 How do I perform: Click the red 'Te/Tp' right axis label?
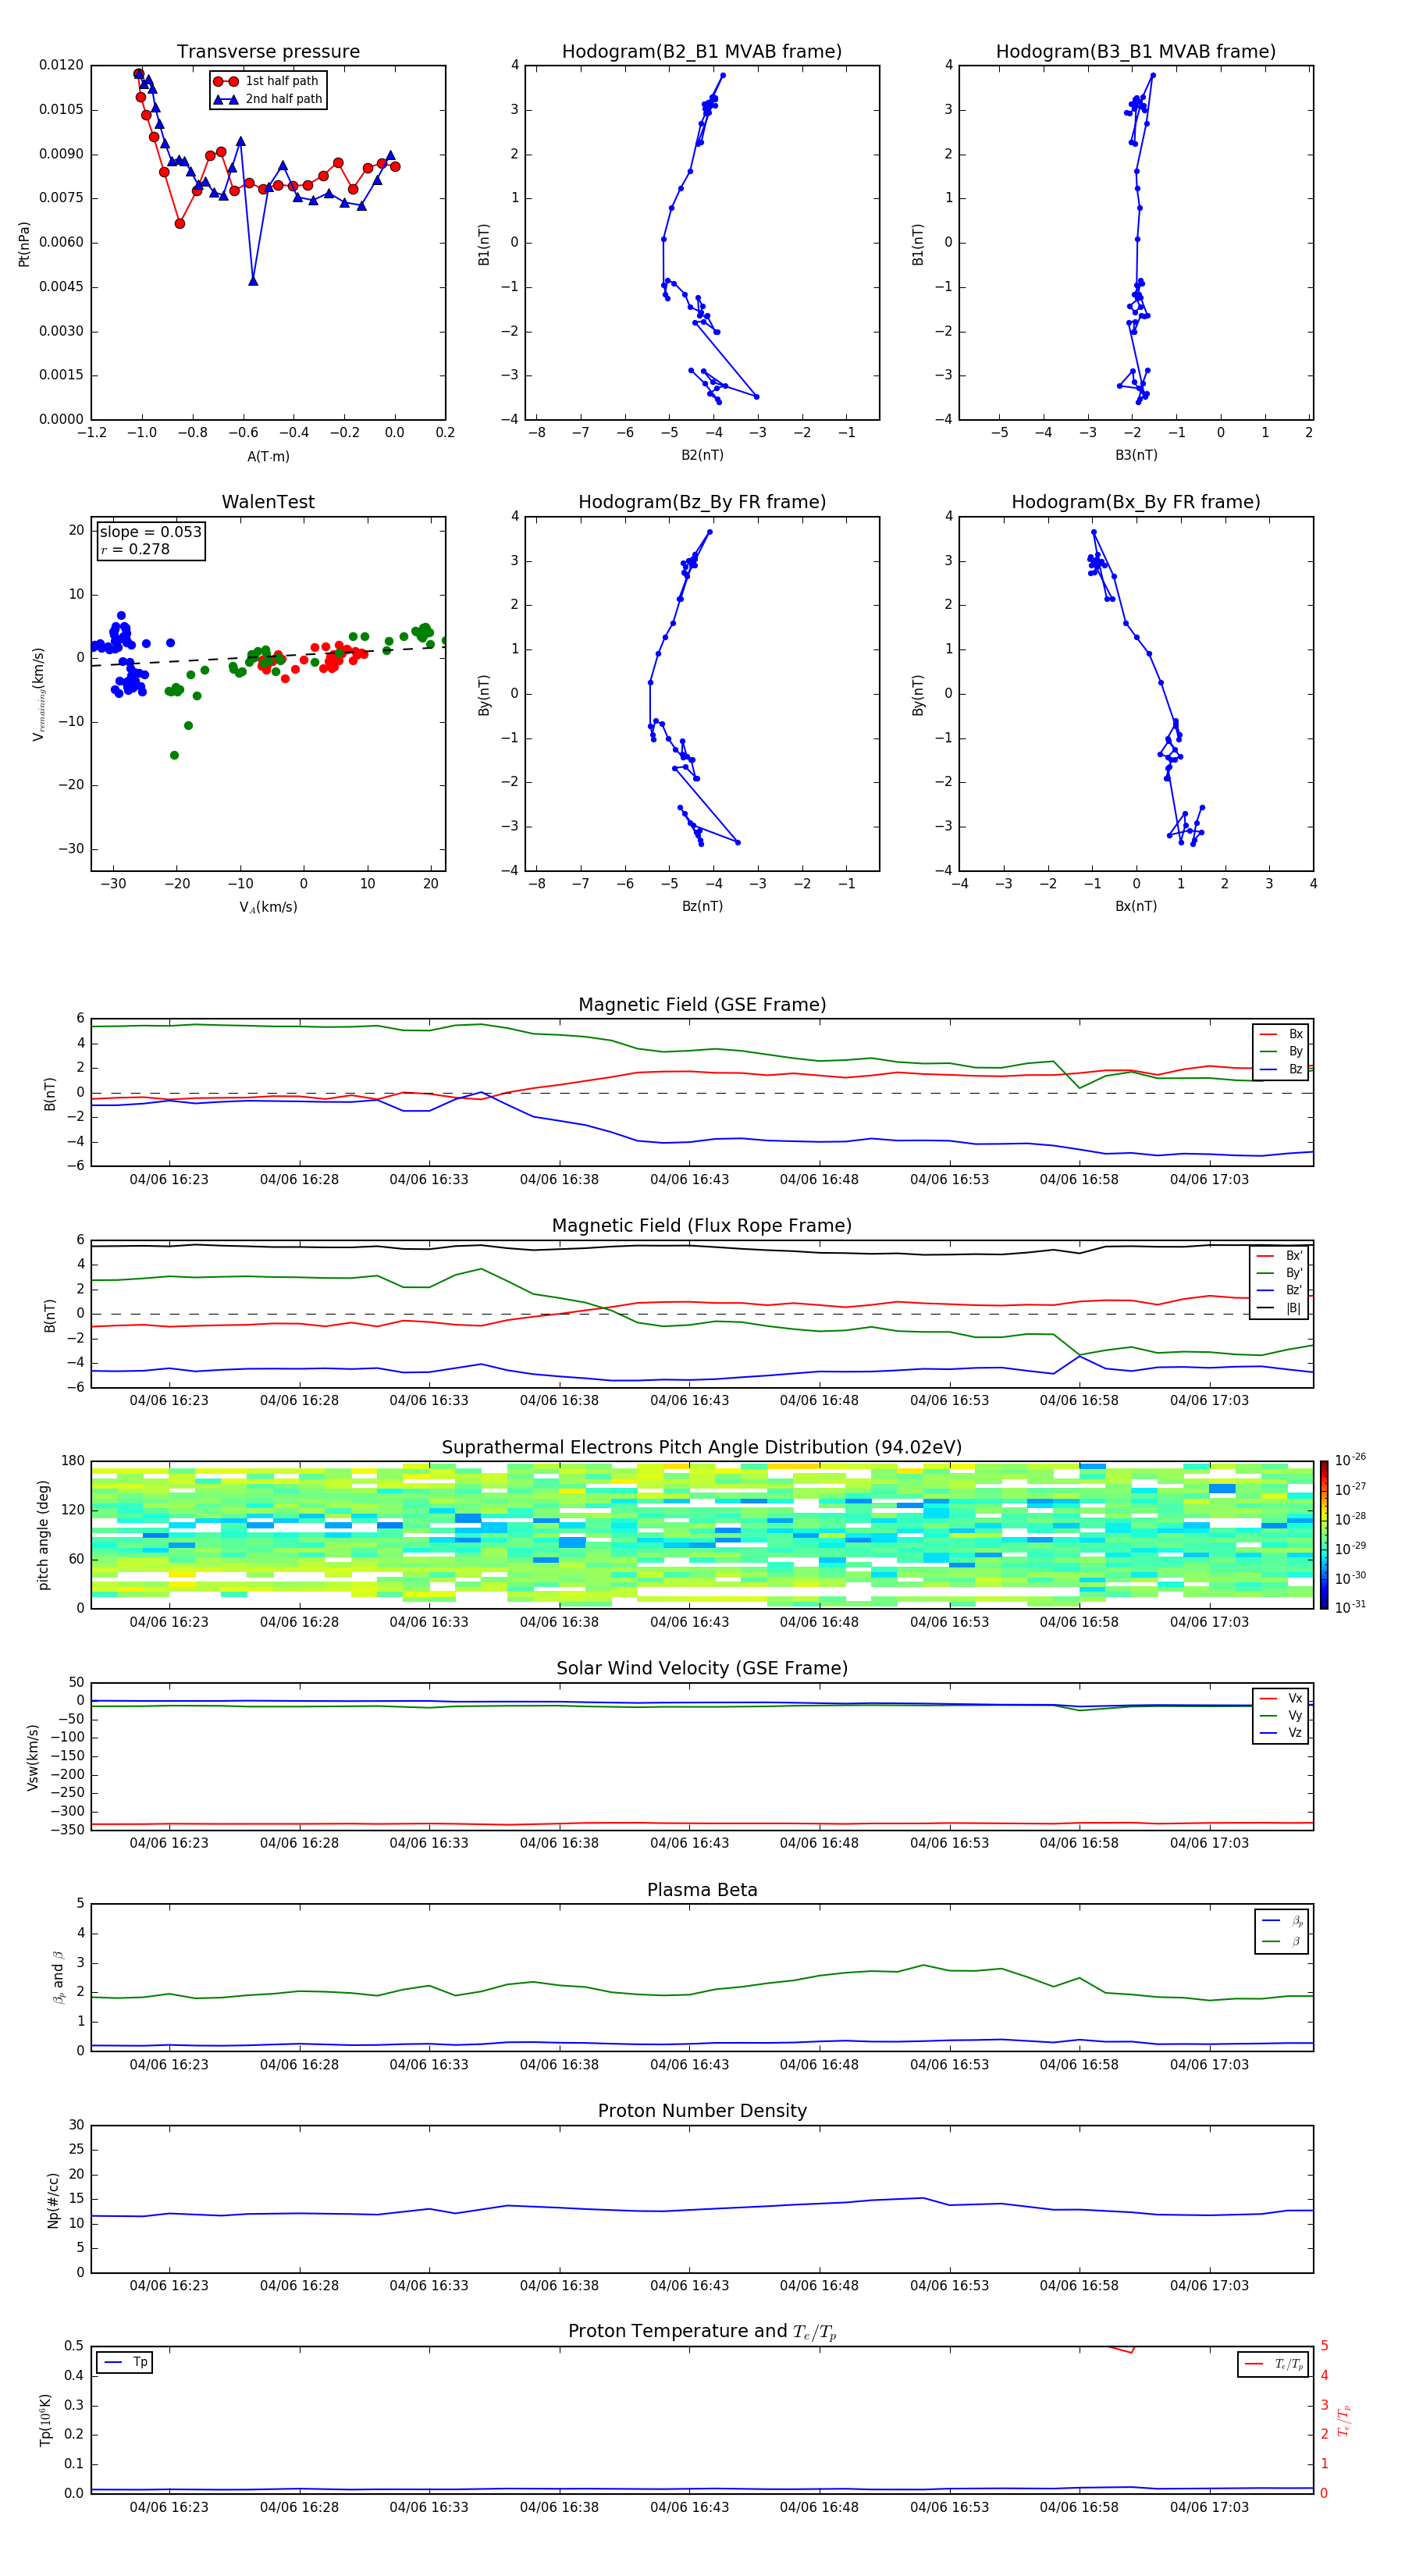(x=1344, y=2420)
